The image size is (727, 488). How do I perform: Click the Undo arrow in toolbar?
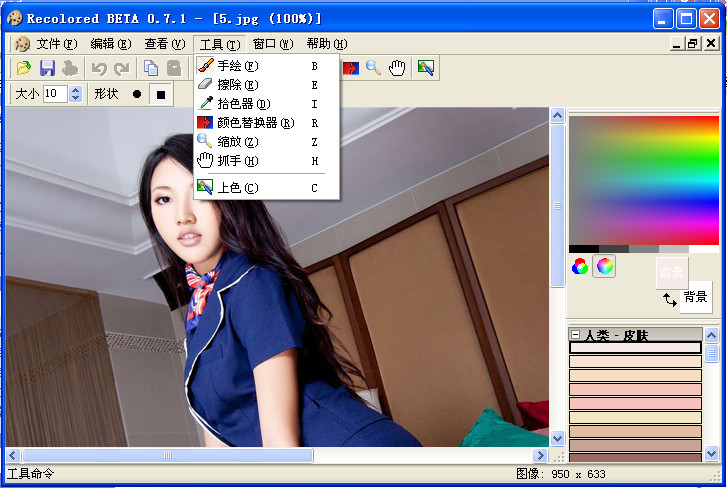99,68
